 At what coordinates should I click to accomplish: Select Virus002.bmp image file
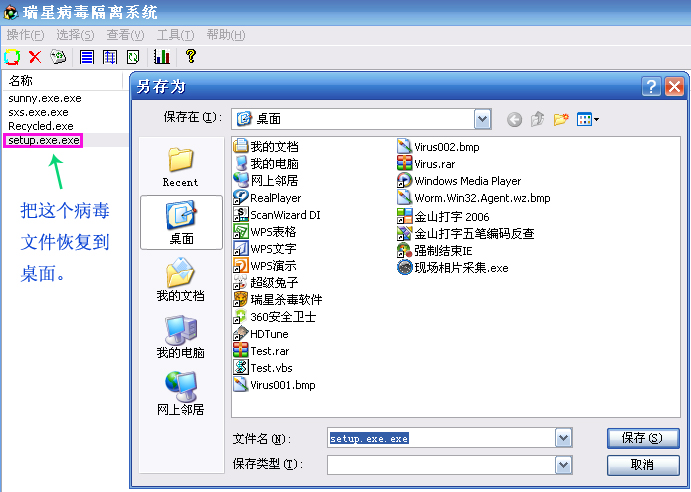point(438,147)
